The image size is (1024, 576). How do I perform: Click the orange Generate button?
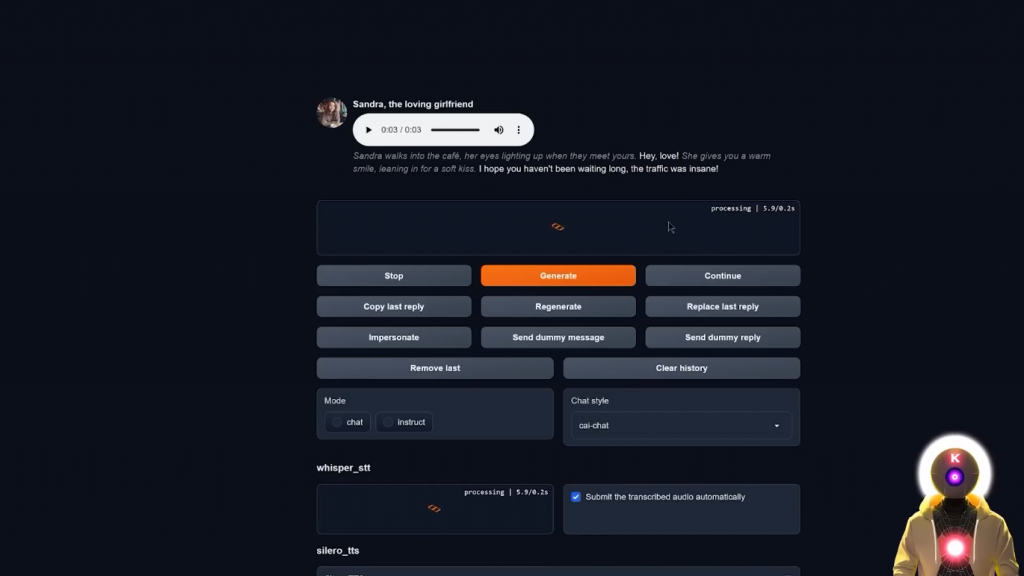pos(558,276)
